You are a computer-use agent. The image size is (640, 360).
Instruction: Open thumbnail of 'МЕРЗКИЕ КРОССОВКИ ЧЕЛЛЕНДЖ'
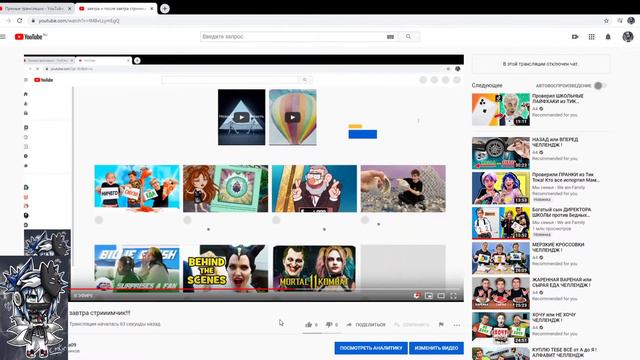click(x=501, y=258)
